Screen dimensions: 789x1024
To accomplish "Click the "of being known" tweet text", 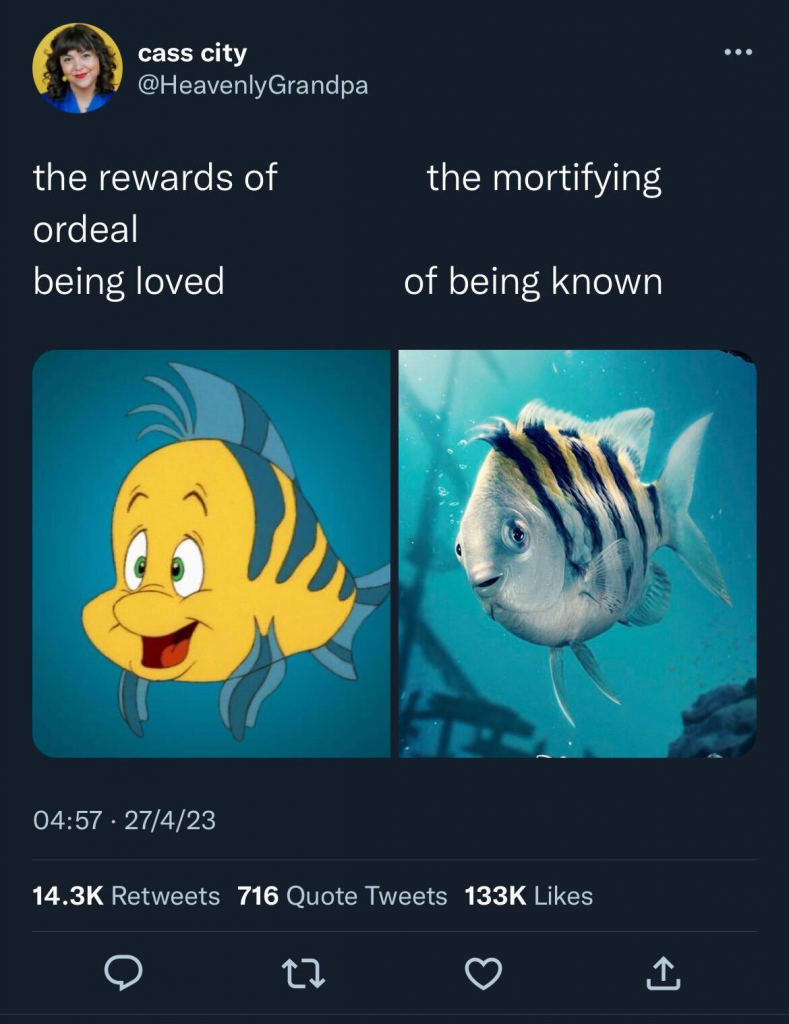I will click(533, 281).
